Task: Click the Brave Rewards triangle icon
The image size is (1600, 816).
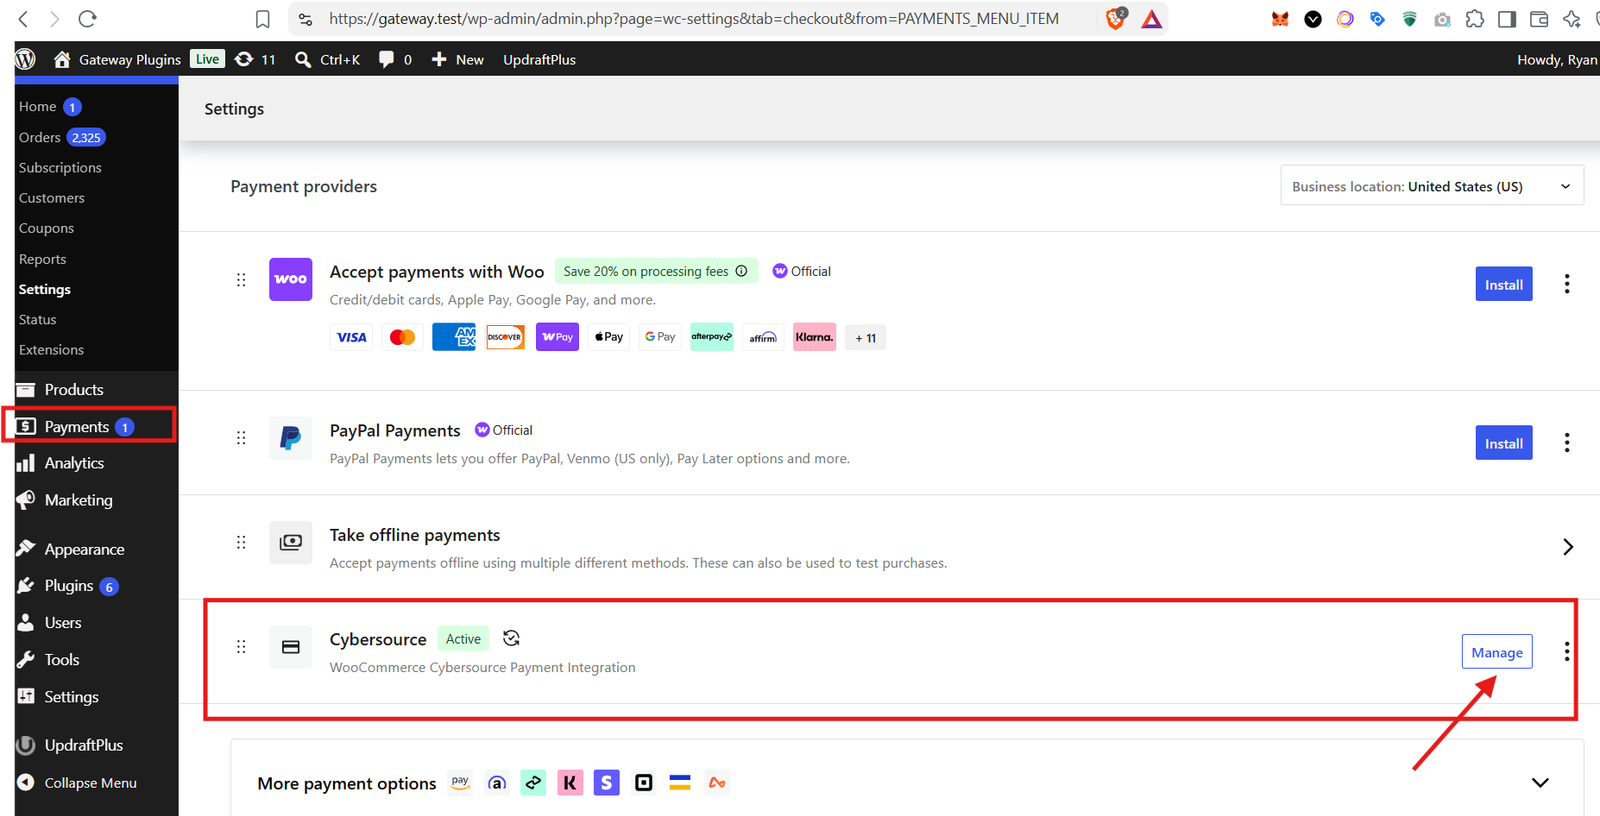Action: 1152,19
